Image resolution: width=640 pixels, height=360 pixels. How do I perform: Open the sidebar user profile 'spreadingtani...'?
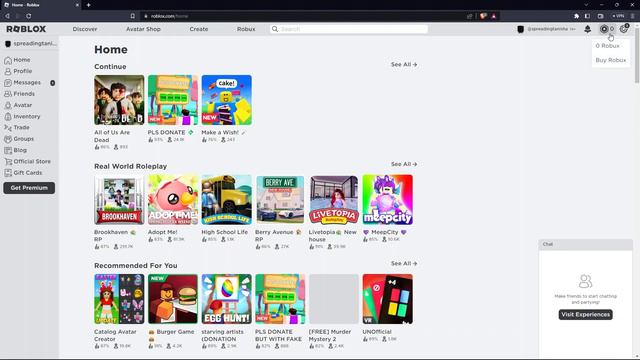point(30,43)
